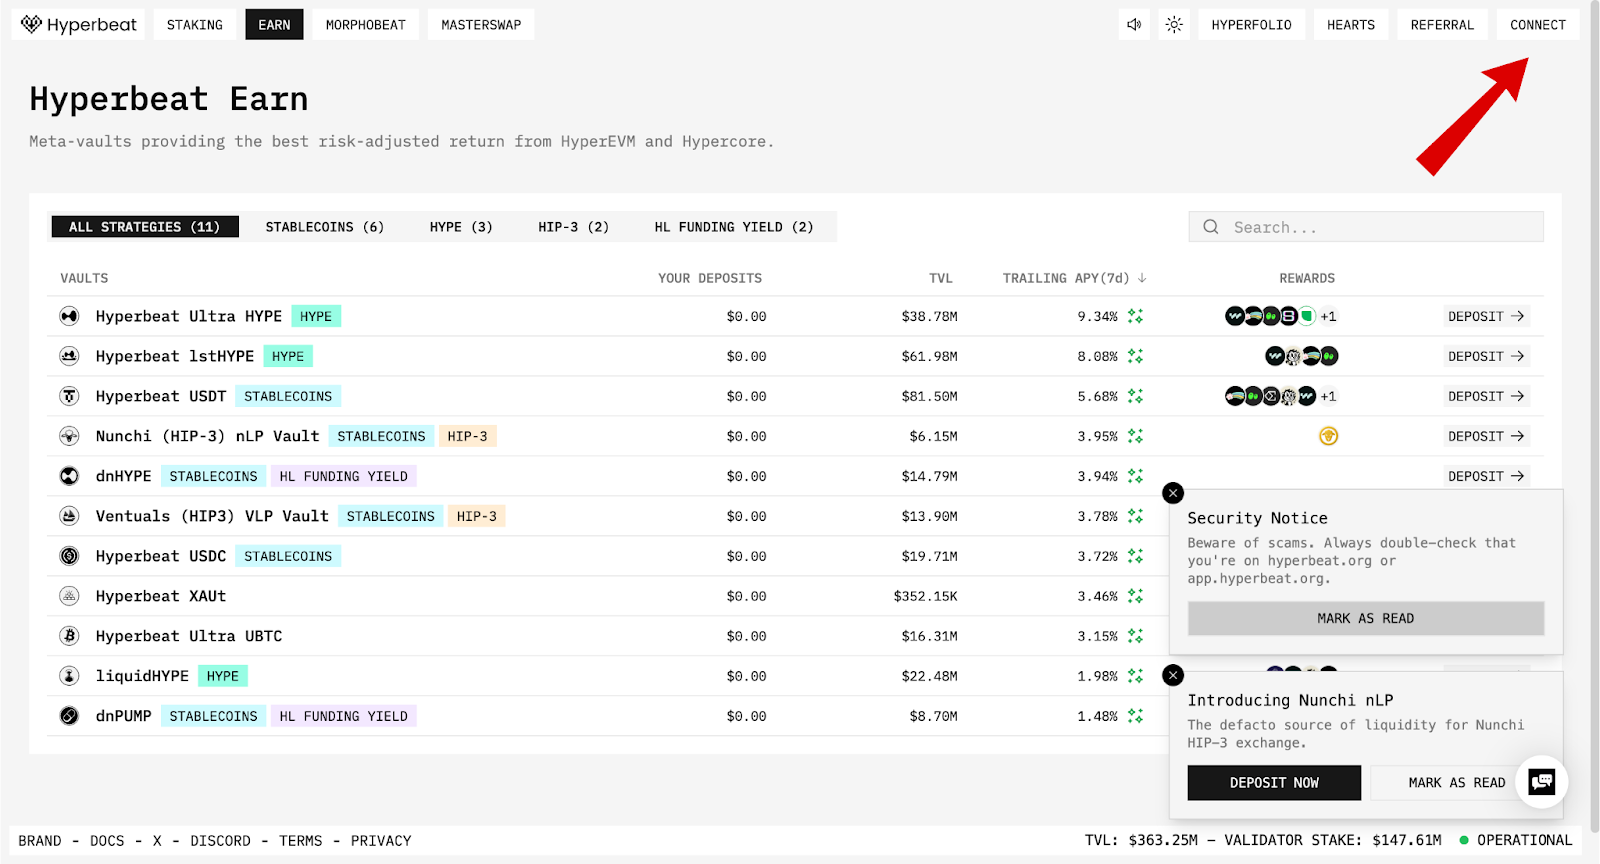
Task: Click sparkle icon beside 8.08% APY
Action: (x=1135, y=356)
